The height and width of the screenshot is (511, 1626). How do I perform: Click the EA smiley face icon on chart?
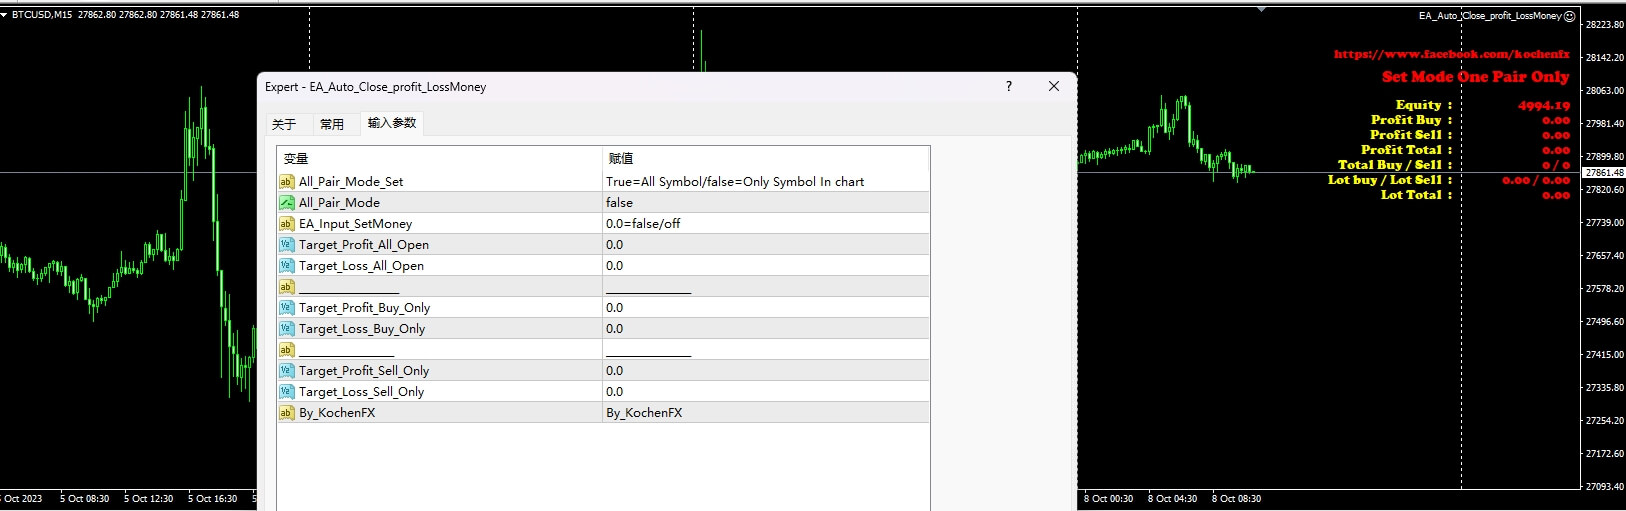pyautogui.click(x=1569, y=16)
